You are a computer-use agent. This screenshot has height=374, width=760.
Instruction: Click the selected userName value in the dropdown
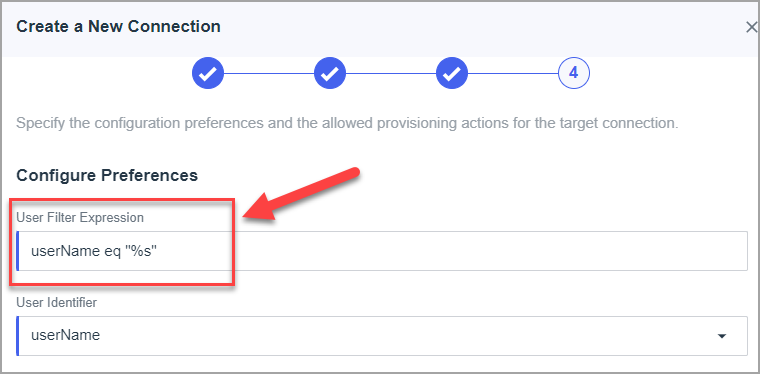(65, 335)
